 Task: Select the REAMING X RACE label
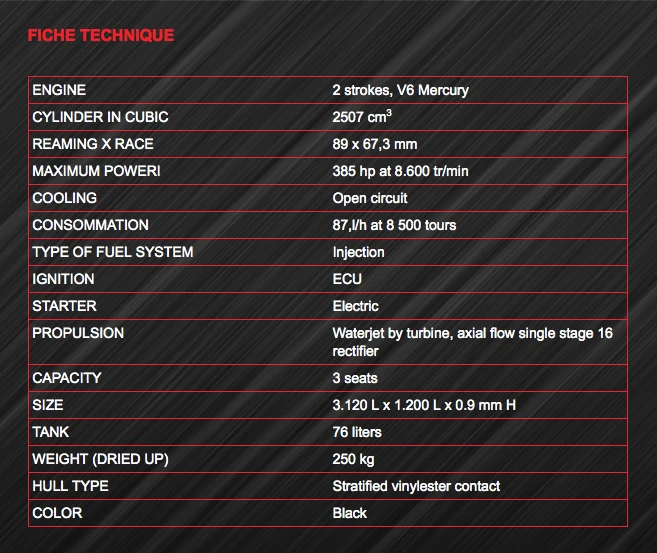[93, 144]
